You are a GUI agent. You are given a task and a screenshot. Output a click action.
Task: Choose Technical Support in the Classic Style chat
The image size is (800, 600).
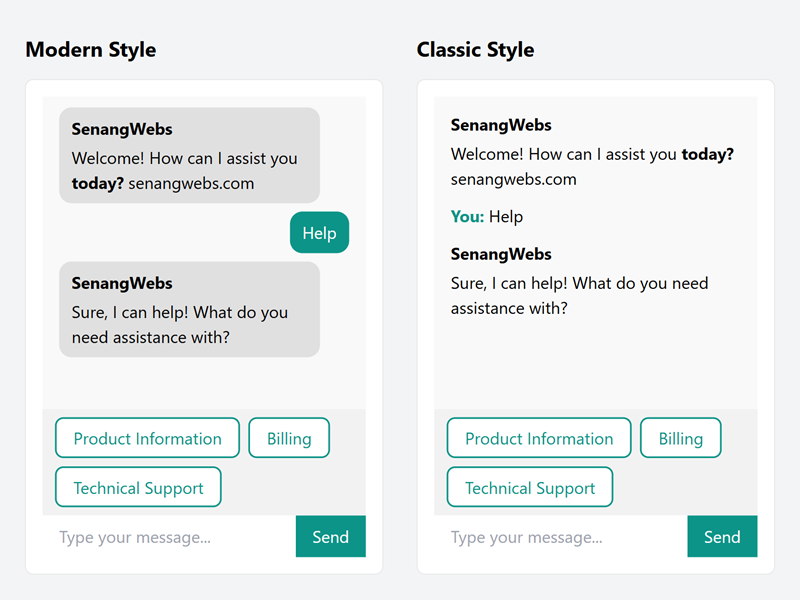point(530,488)
